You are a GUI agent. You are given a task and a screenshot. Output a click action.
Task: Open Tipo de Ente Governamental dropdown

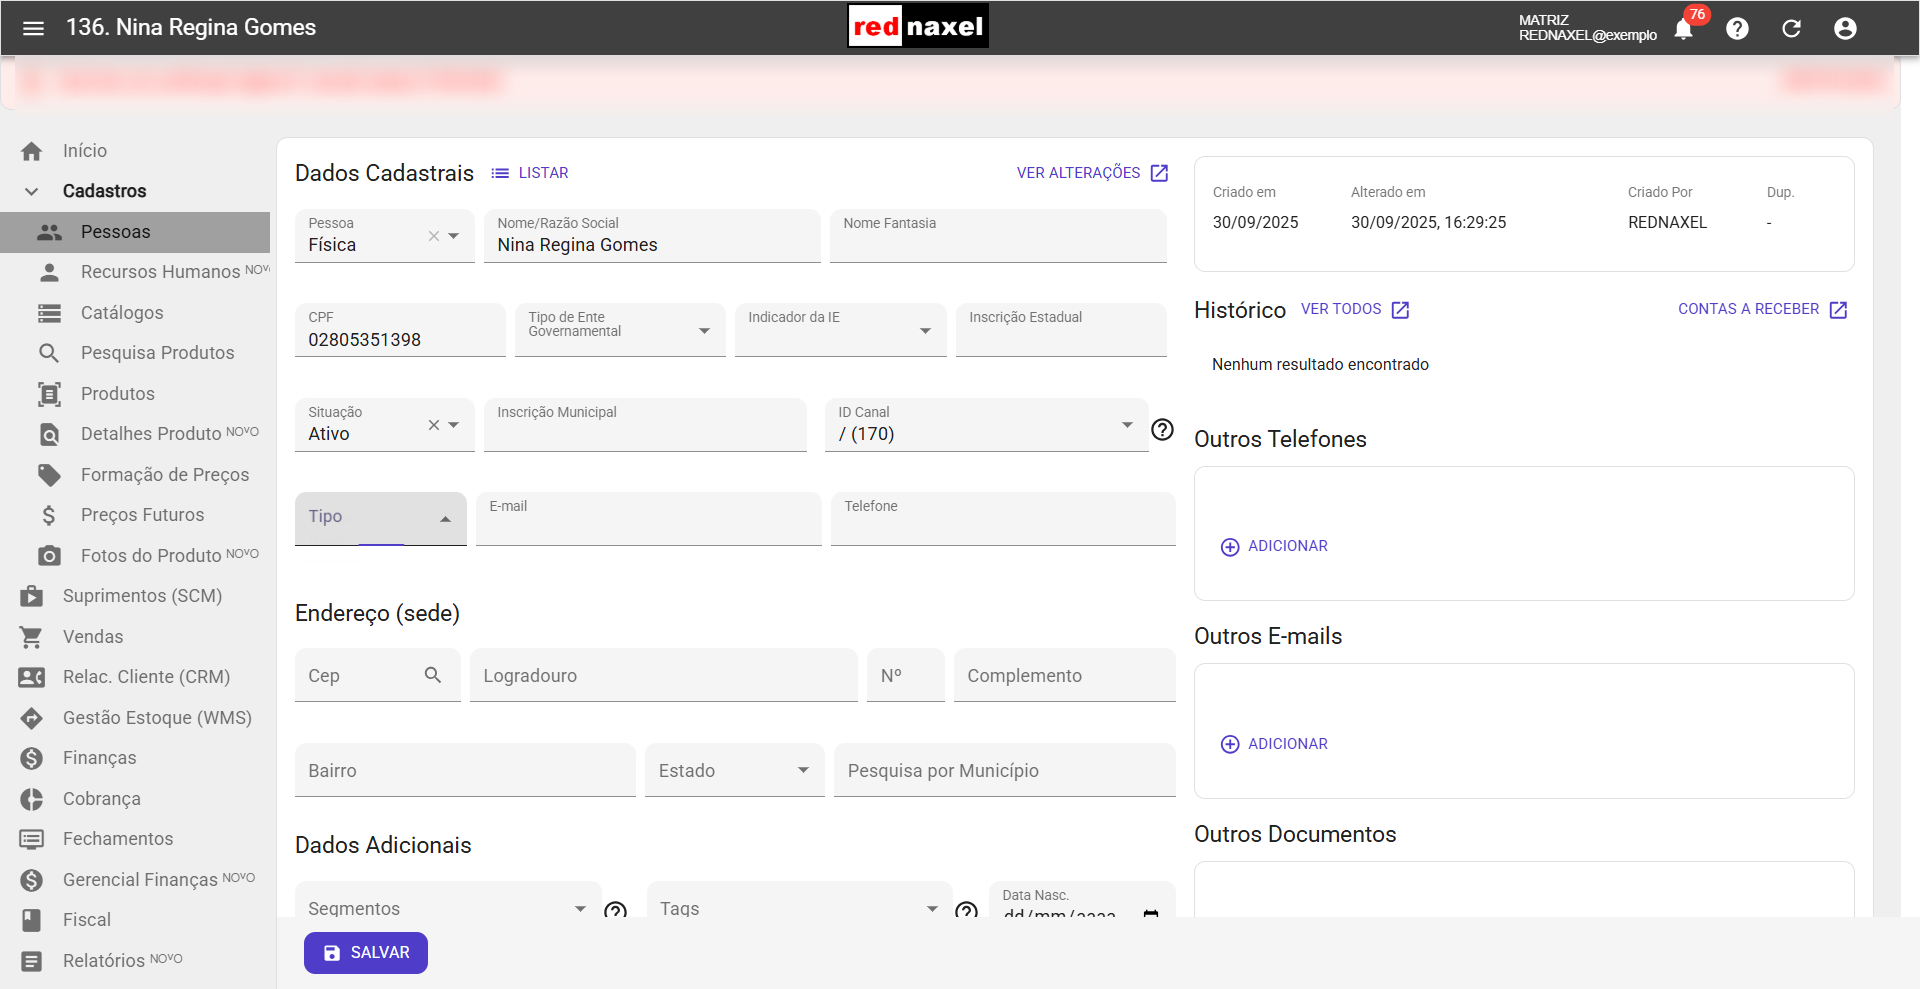pos(704,331)
